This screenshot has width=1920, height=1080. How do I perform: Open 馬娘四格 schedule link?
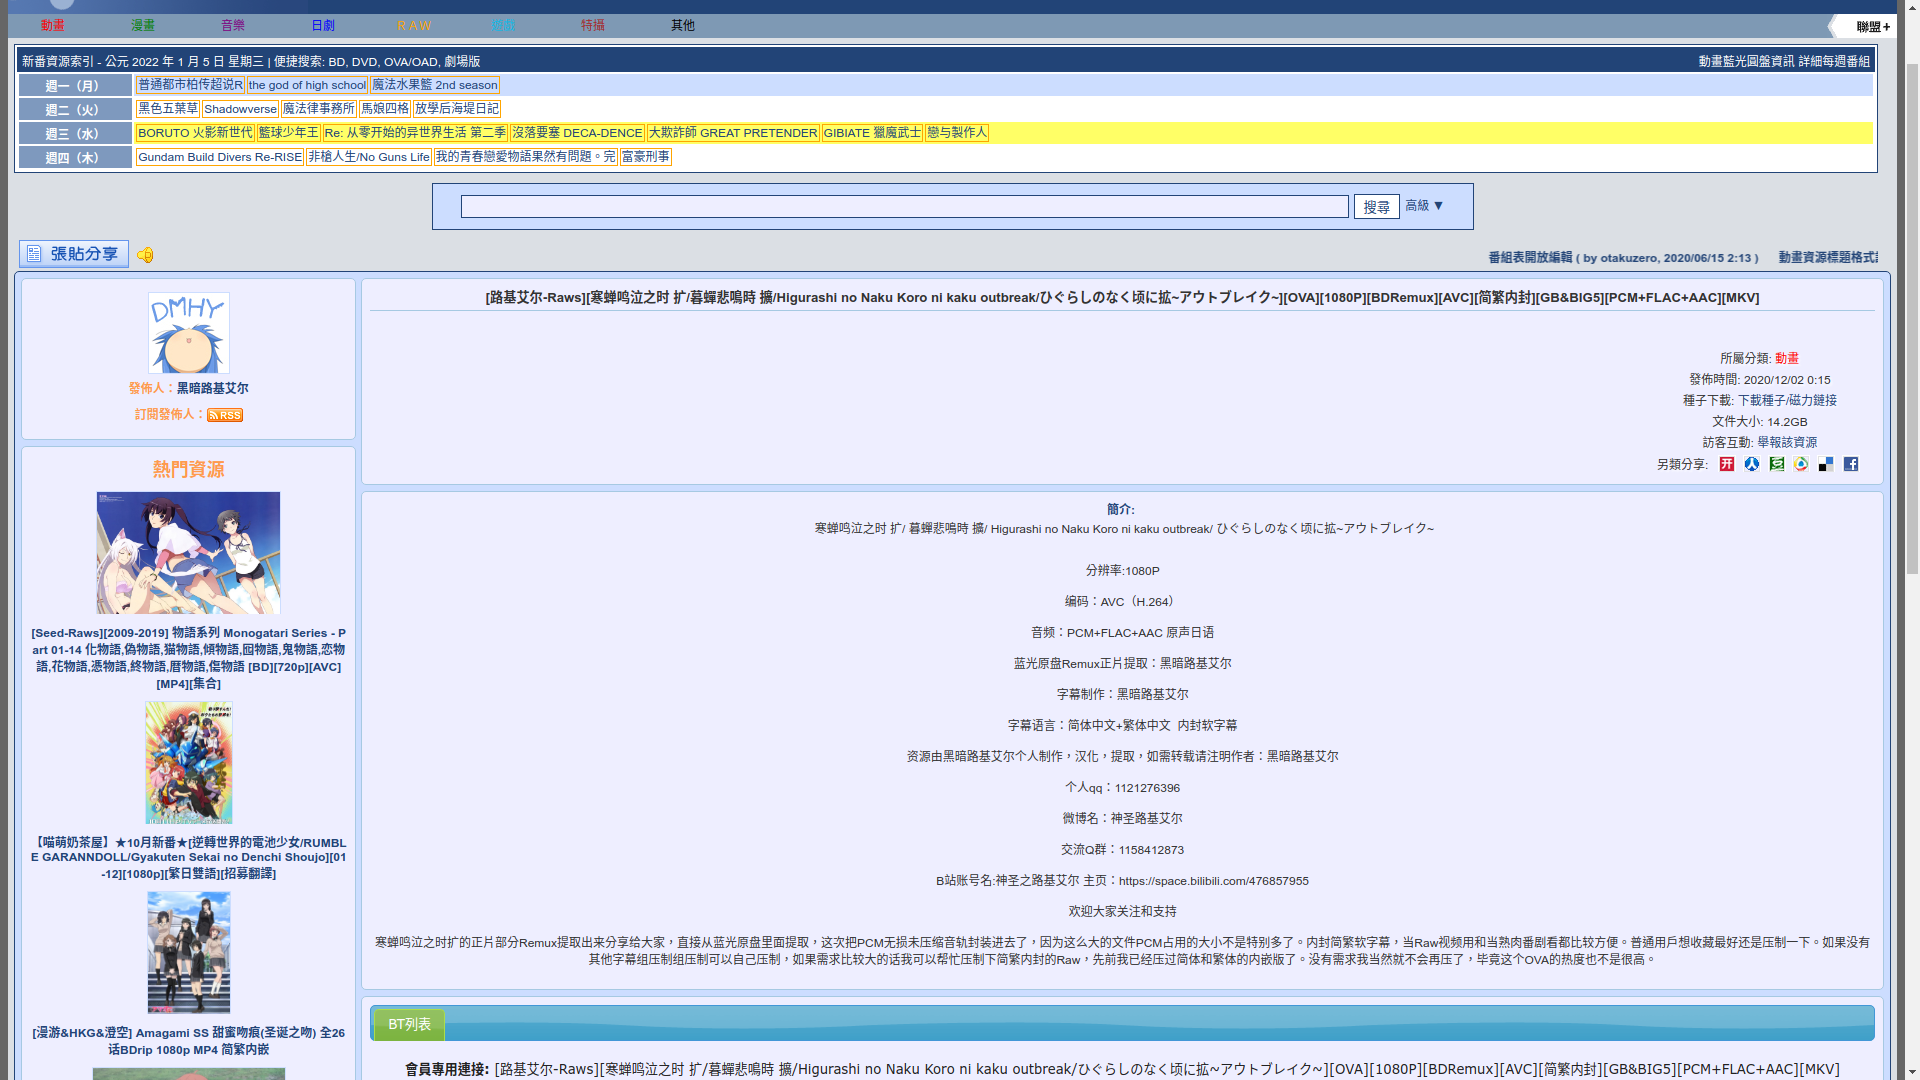click(385, 109)
